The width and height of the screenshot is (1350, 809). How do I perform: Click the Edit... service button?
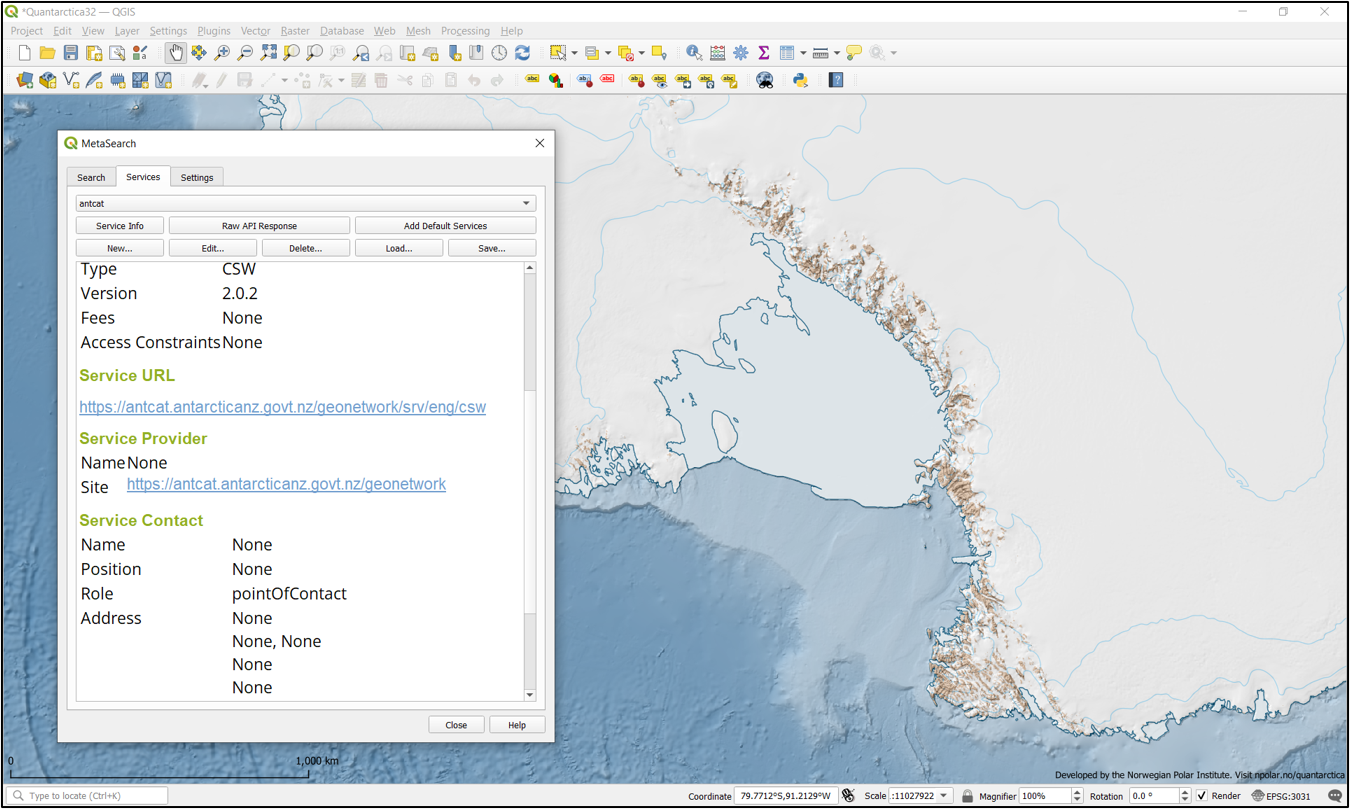click(213, 248)
